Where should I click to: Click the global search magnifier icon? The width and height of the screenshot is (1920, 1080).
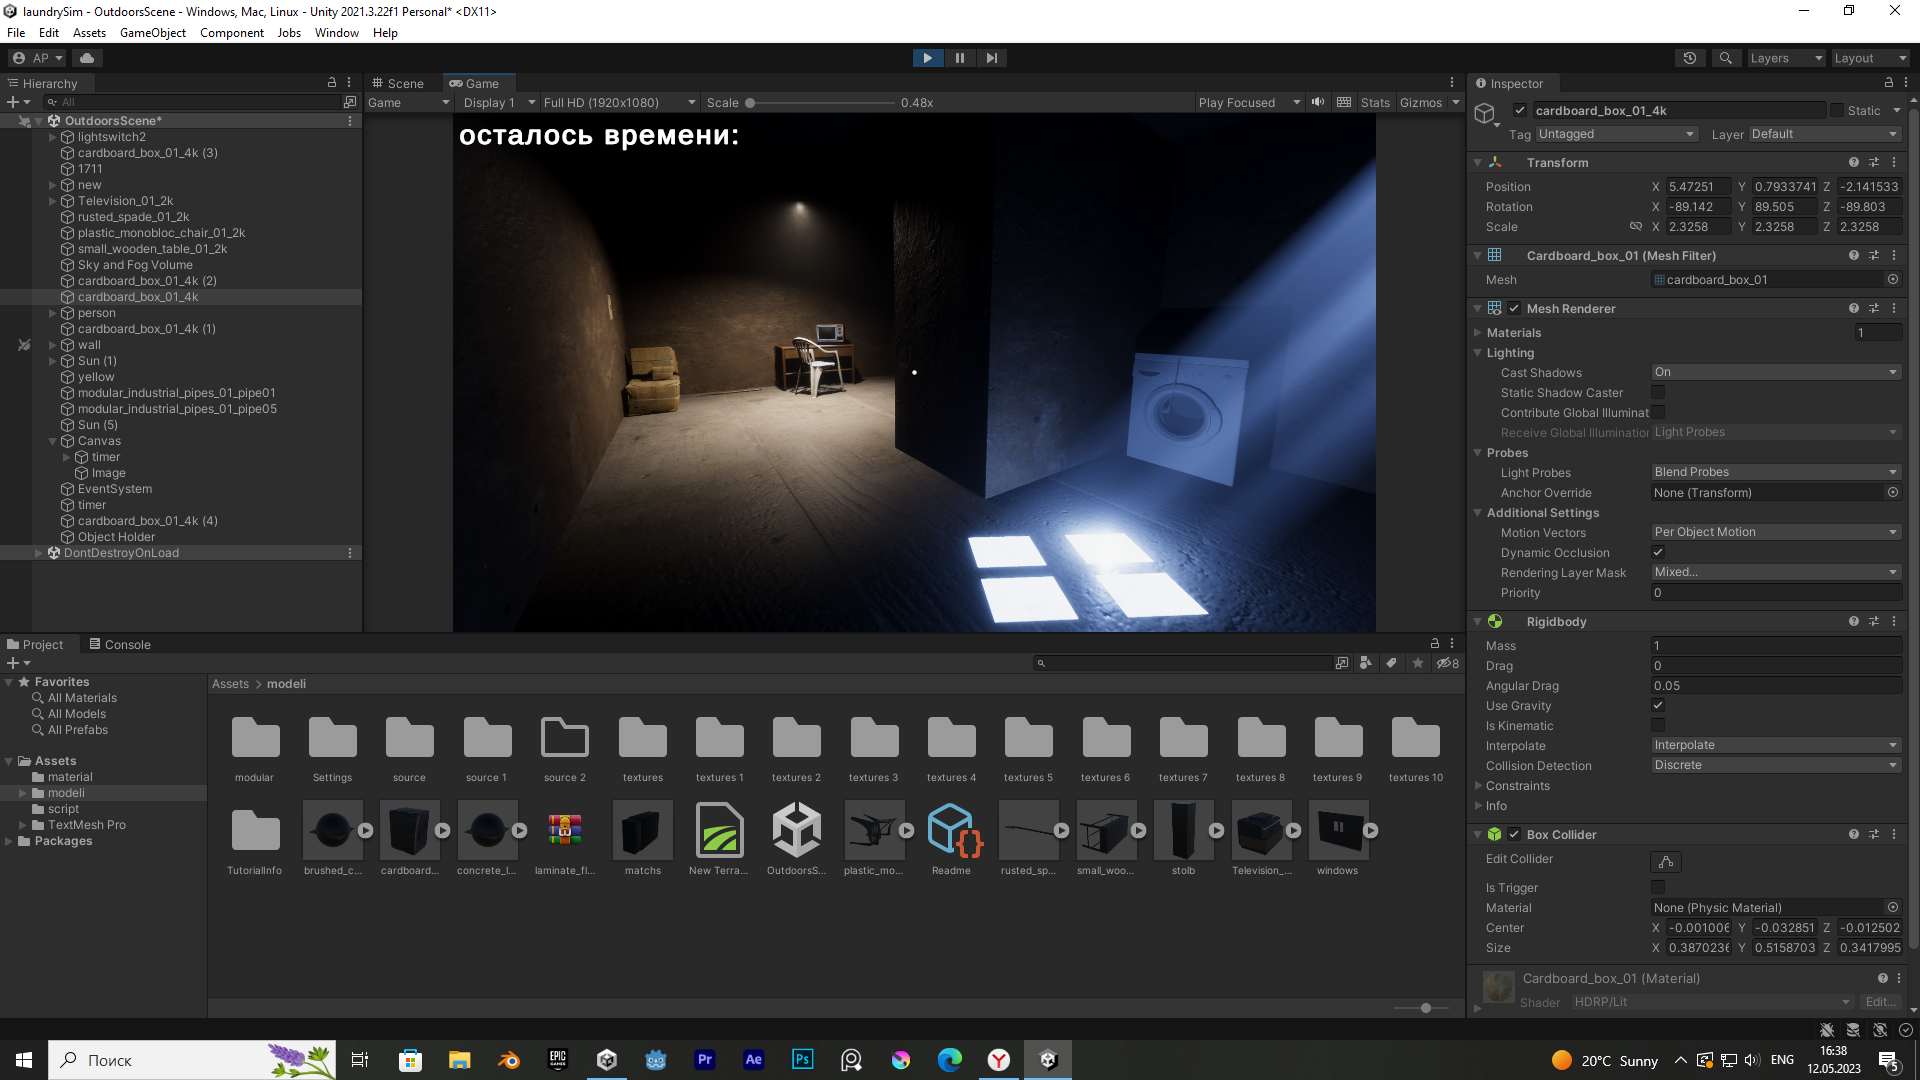point(1725,58)
